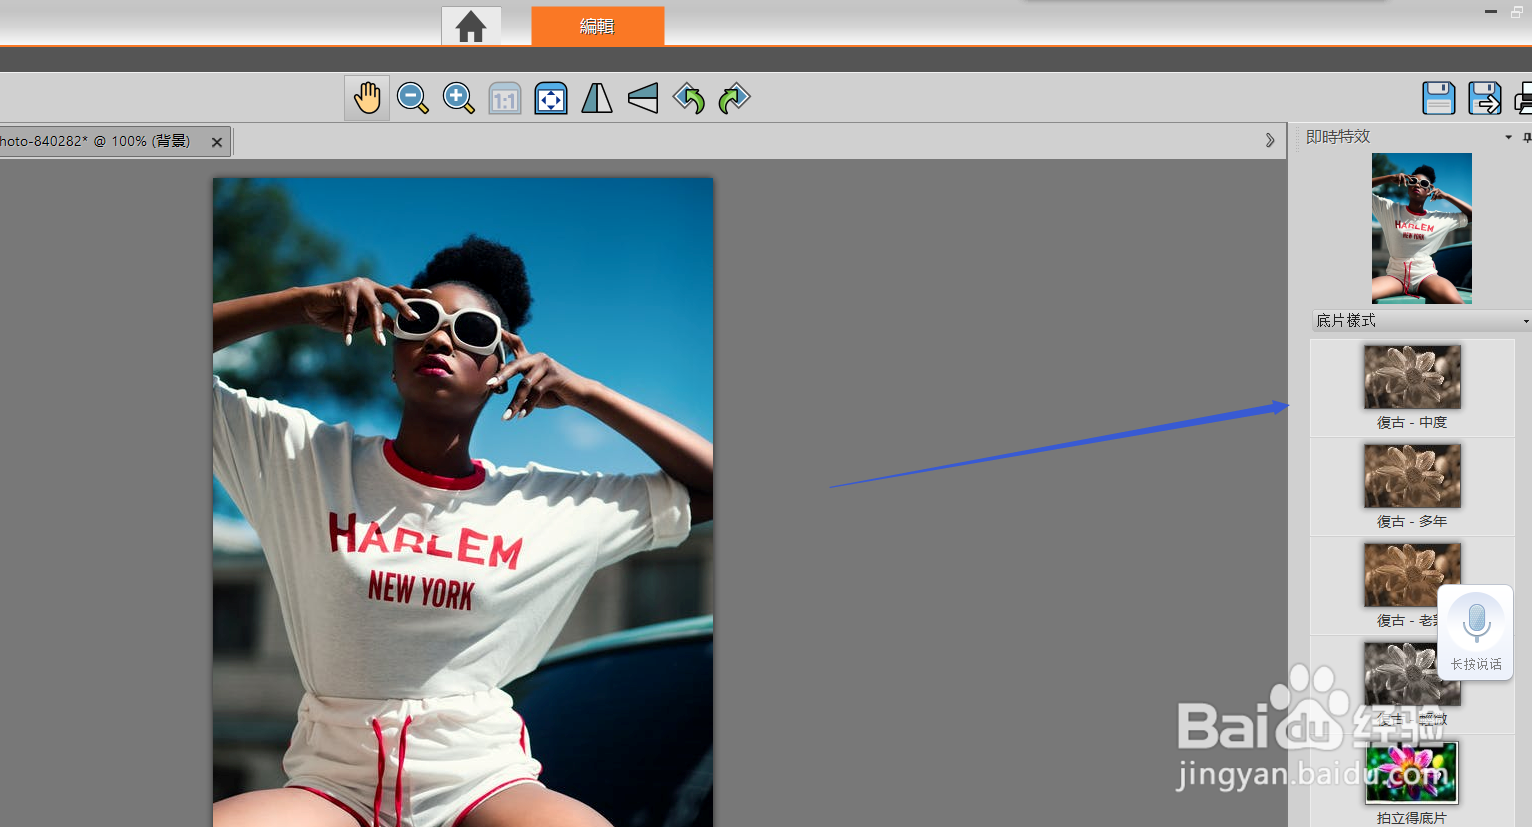Click the 长按说话 microphone button

tap(1476, 632)
